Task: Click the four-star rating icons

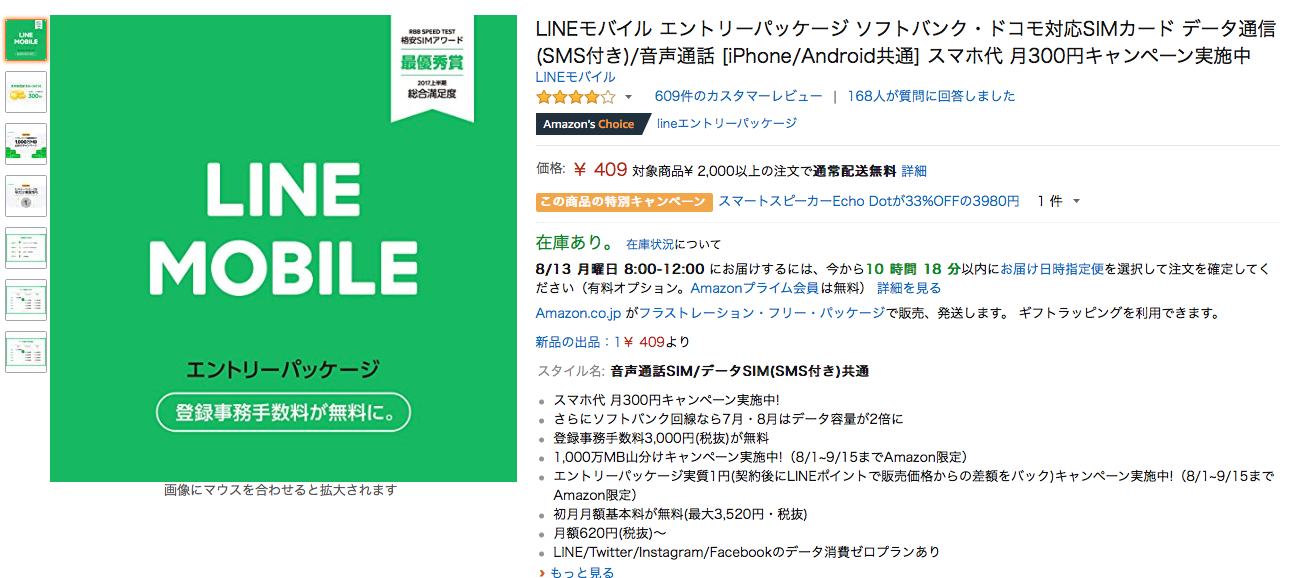Action: click(x=575, y=97)
